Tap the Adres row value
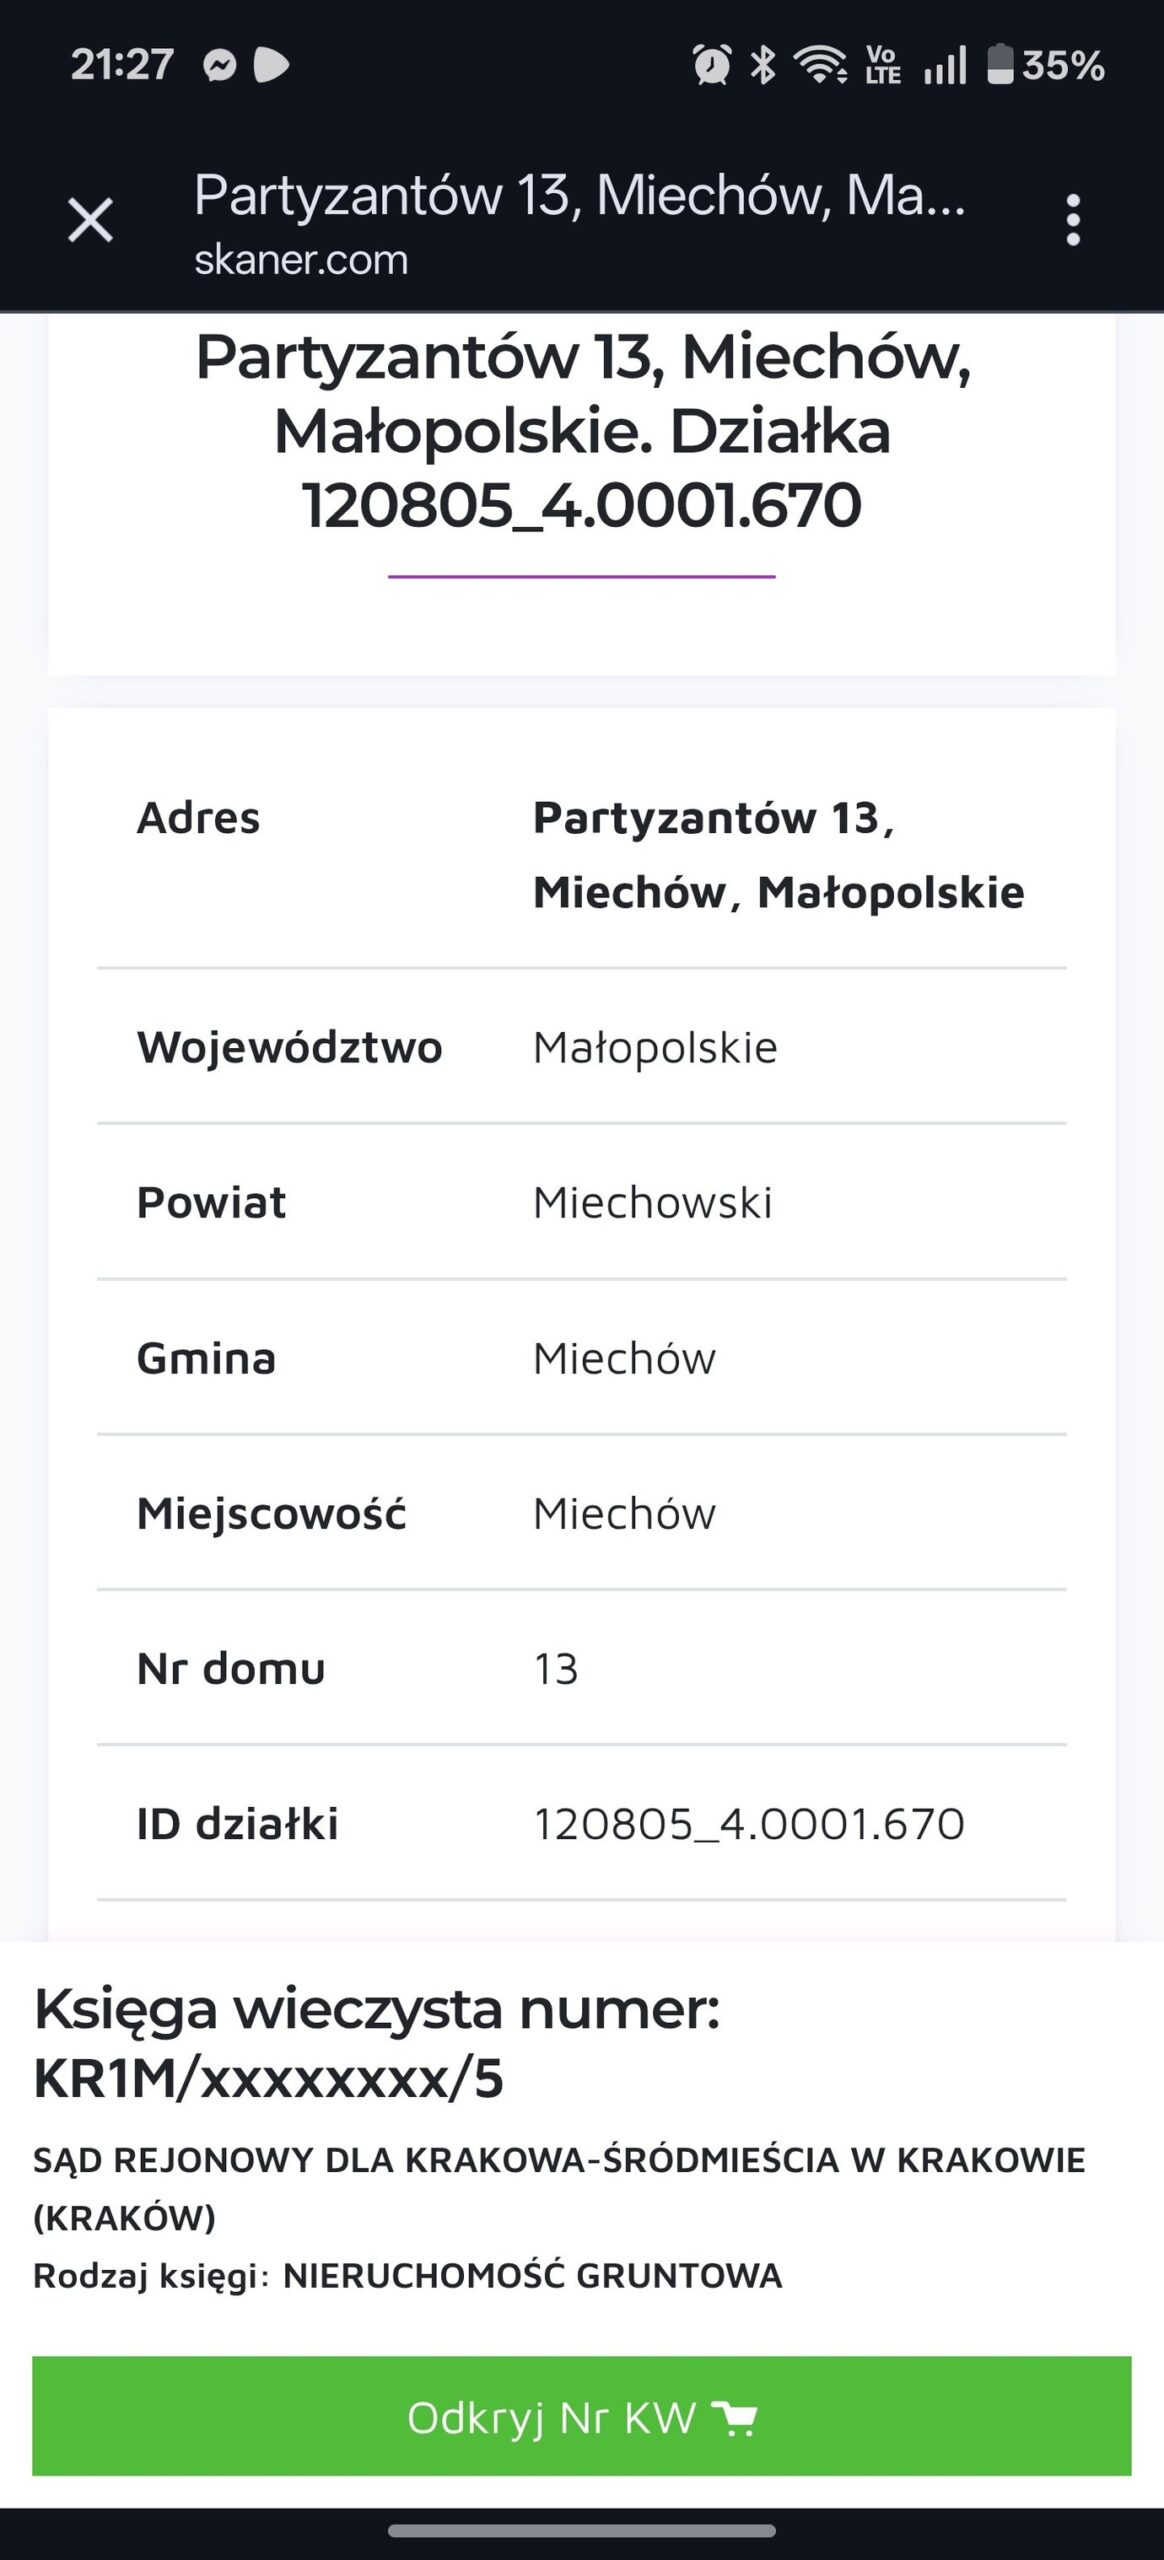 click(778, 854)
